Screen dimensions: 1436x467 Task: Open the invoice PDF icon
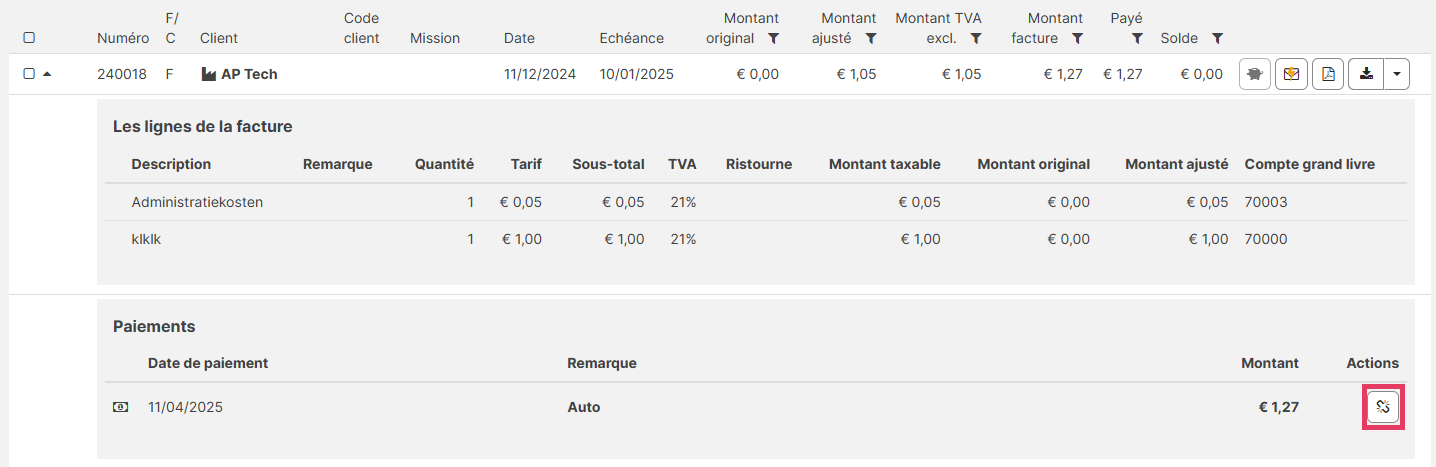pyautogui.click(x=1328, y=74)
